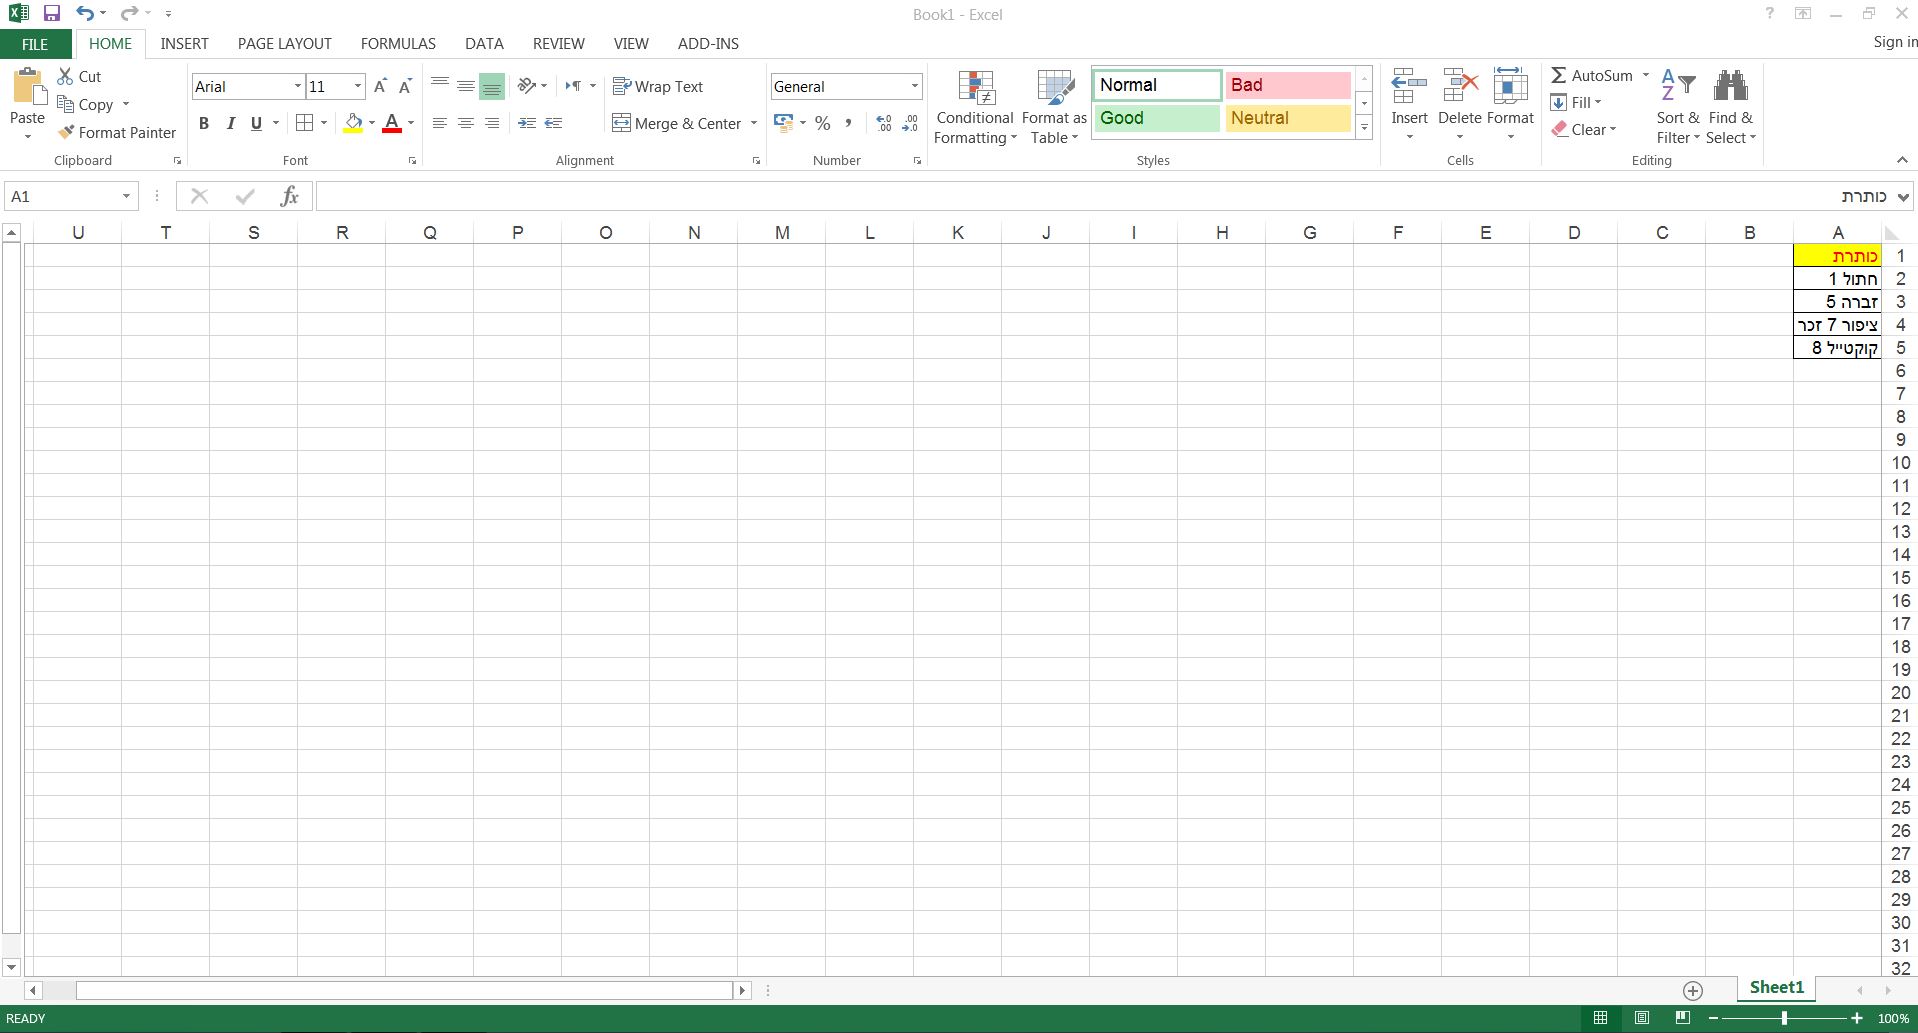Decrease font size with the small A icon

405,87
